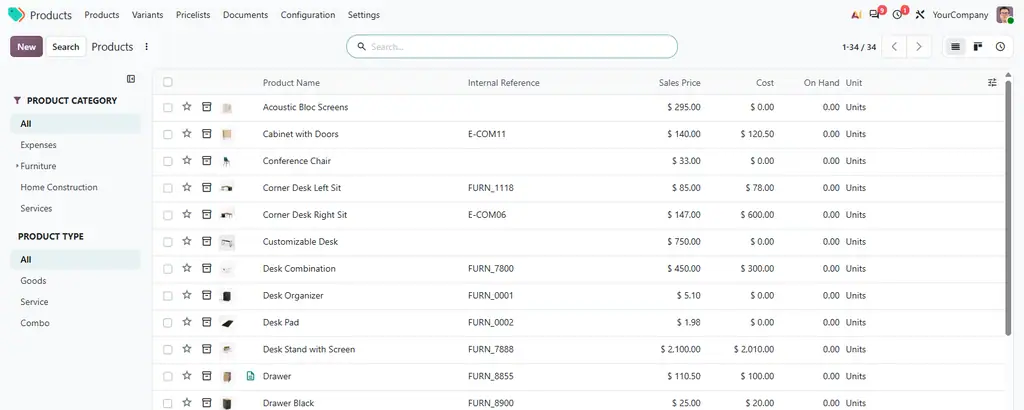Open the user avatar menu
Screen dimensions: 1024x410
1004,14
